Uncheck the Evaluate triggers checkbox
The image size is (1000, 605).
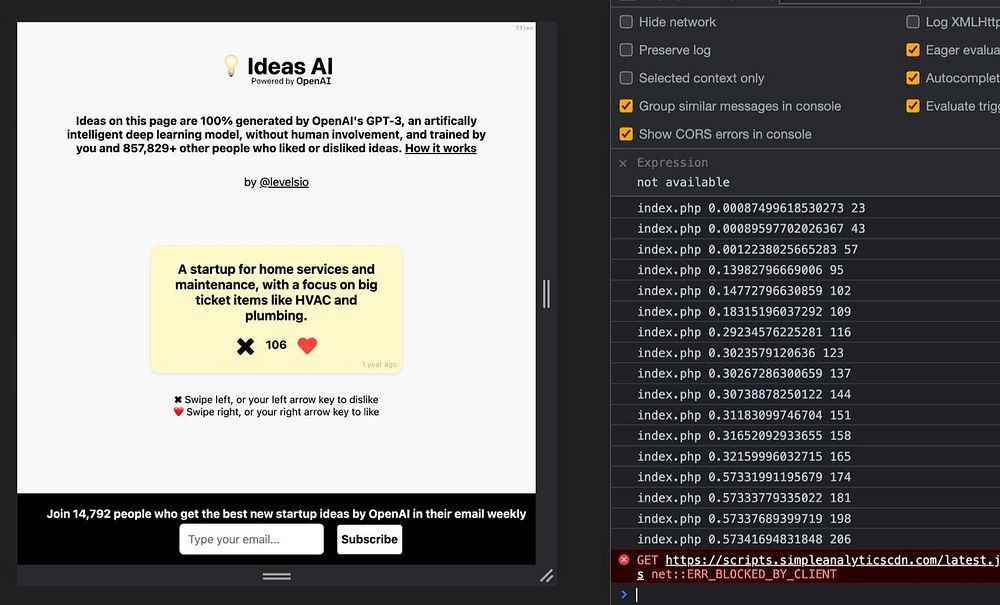pos(913,106)
